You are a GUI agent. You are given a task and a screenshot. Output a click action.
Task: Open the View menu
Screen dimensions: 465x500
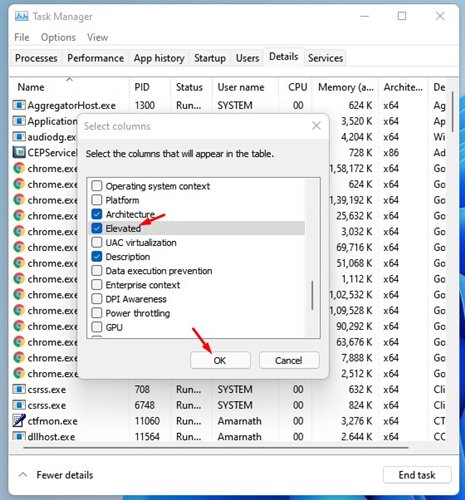click(x=97, y=37)
